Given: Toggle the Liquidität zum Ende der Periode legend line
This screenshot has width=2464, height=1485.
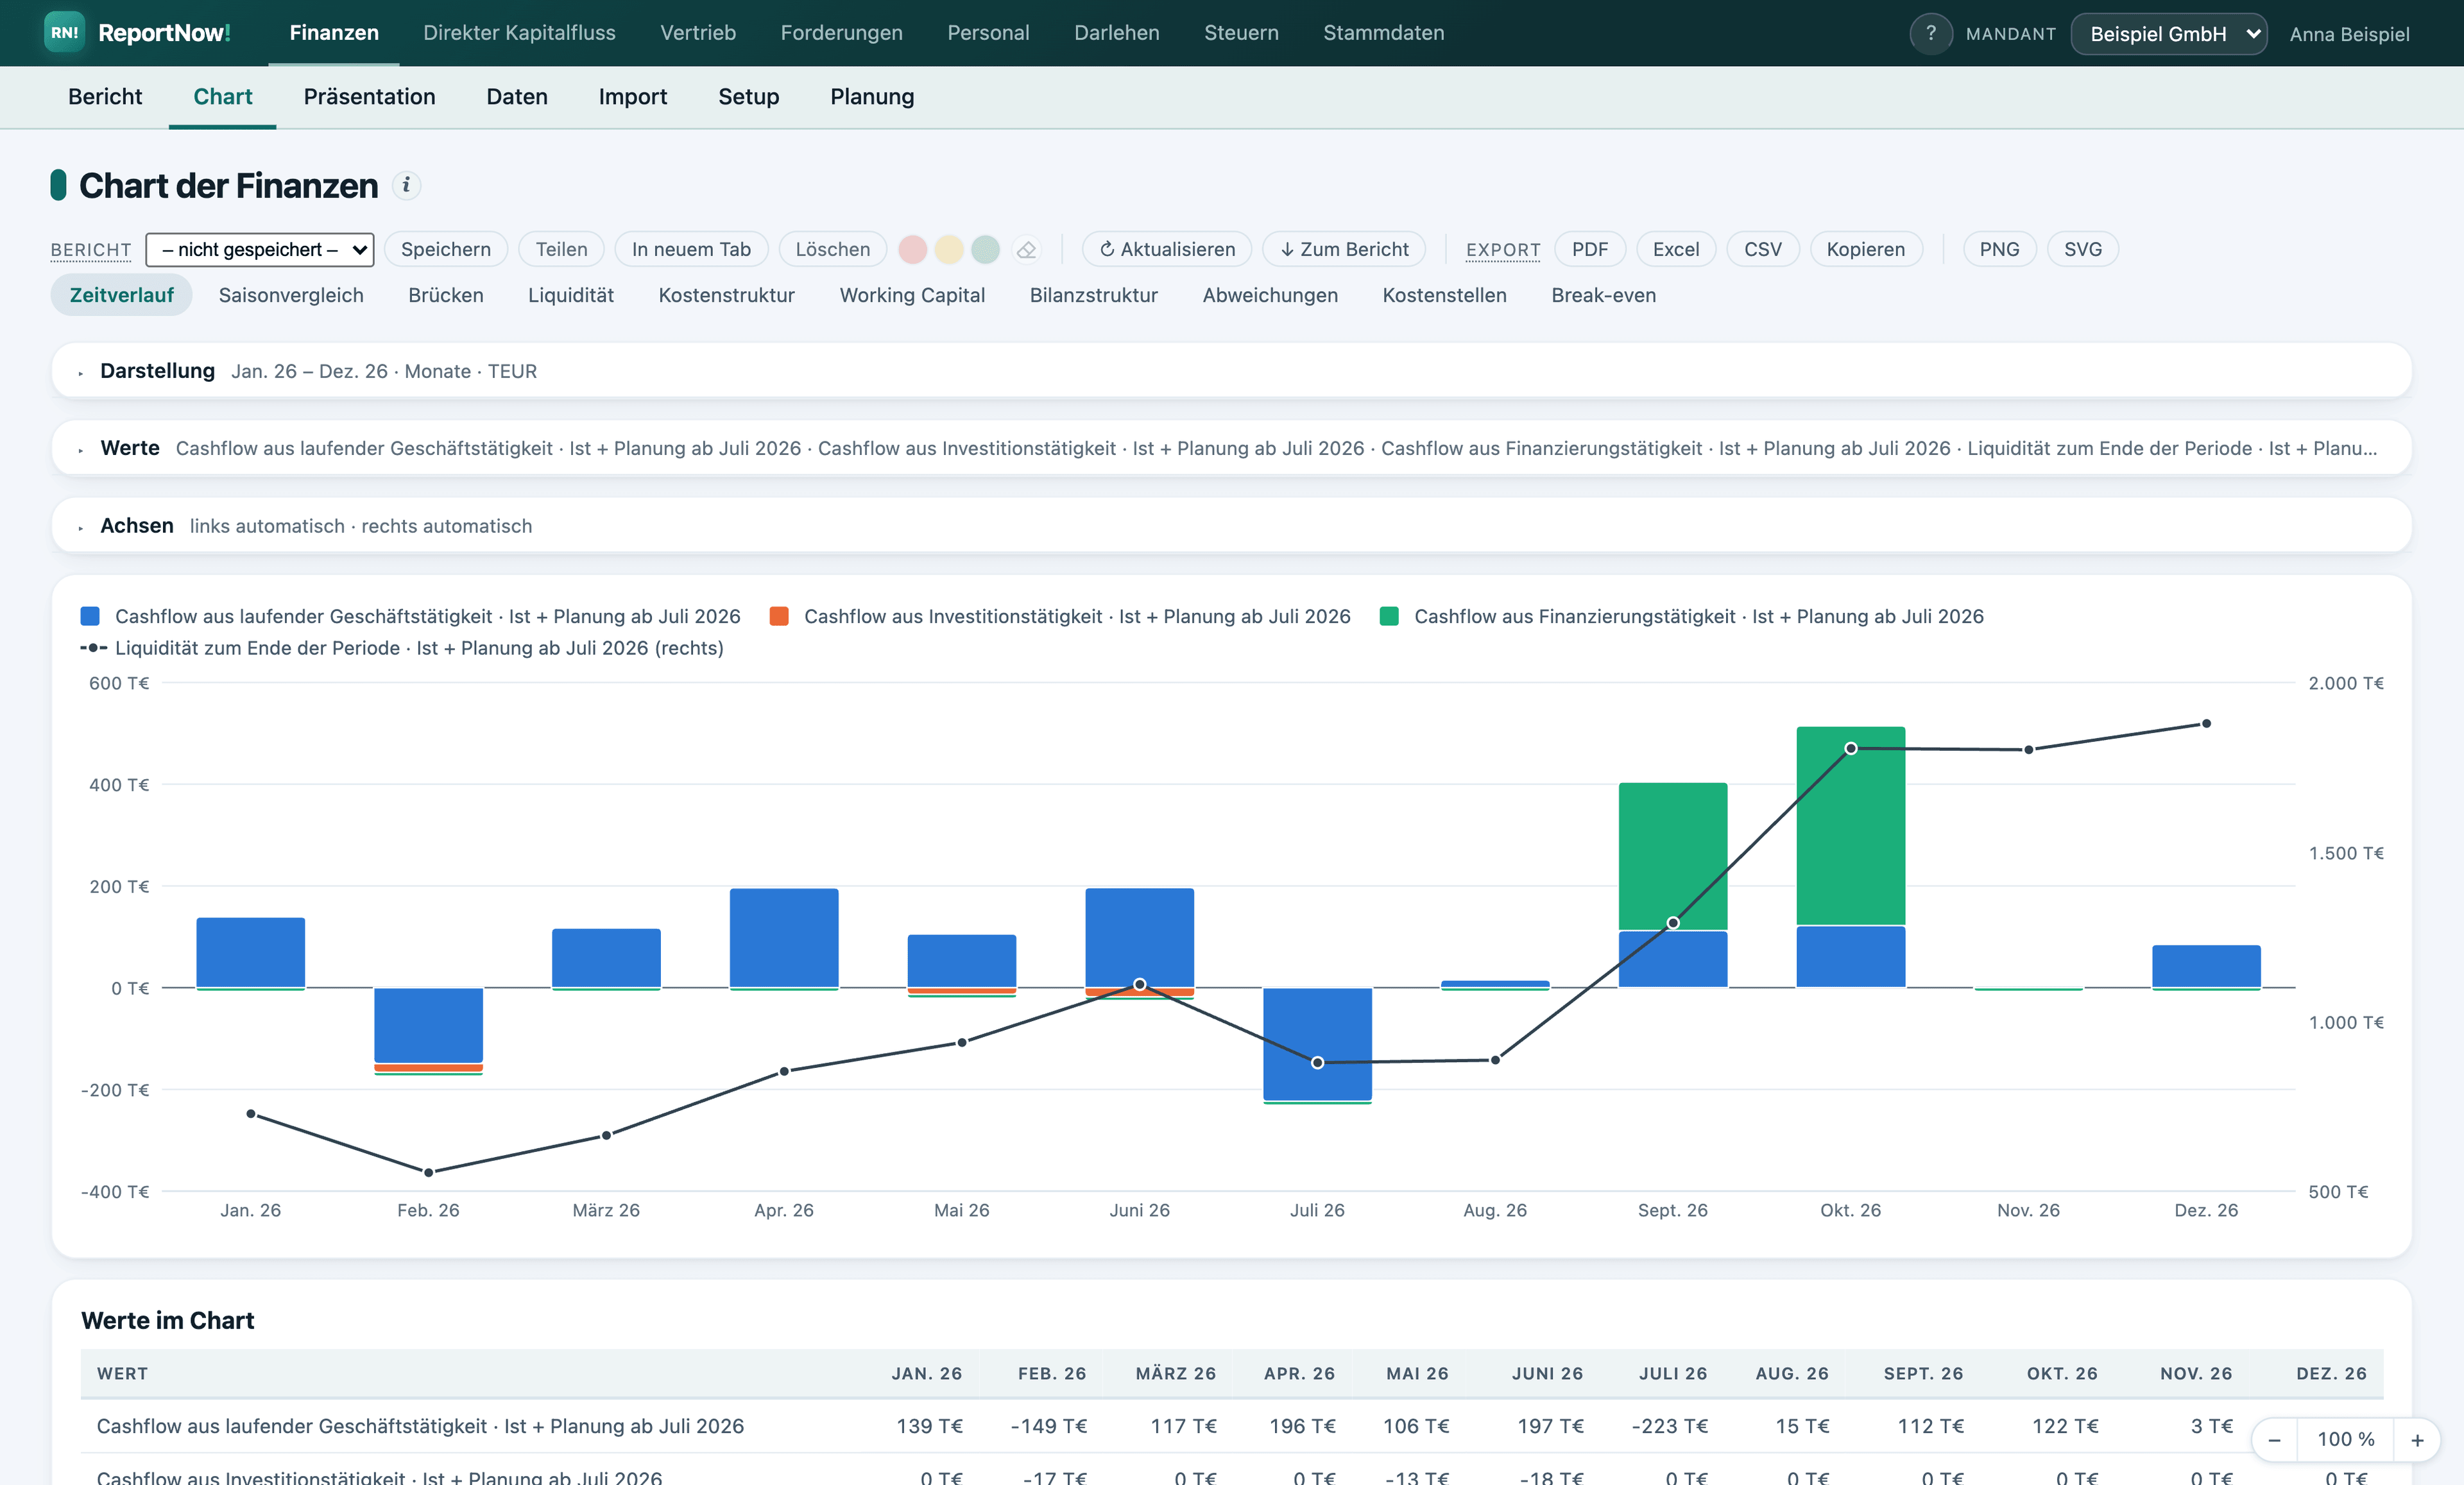Looking at the screenshot, I should coord(93,648).
